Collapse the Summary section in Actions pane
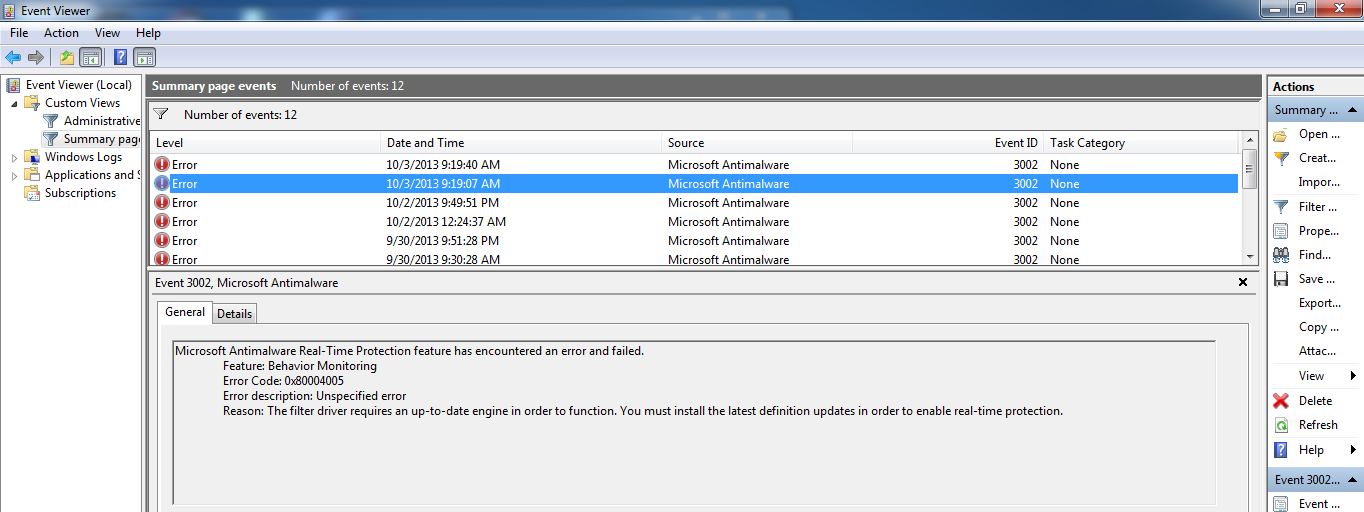 [x=1352, y=110]
